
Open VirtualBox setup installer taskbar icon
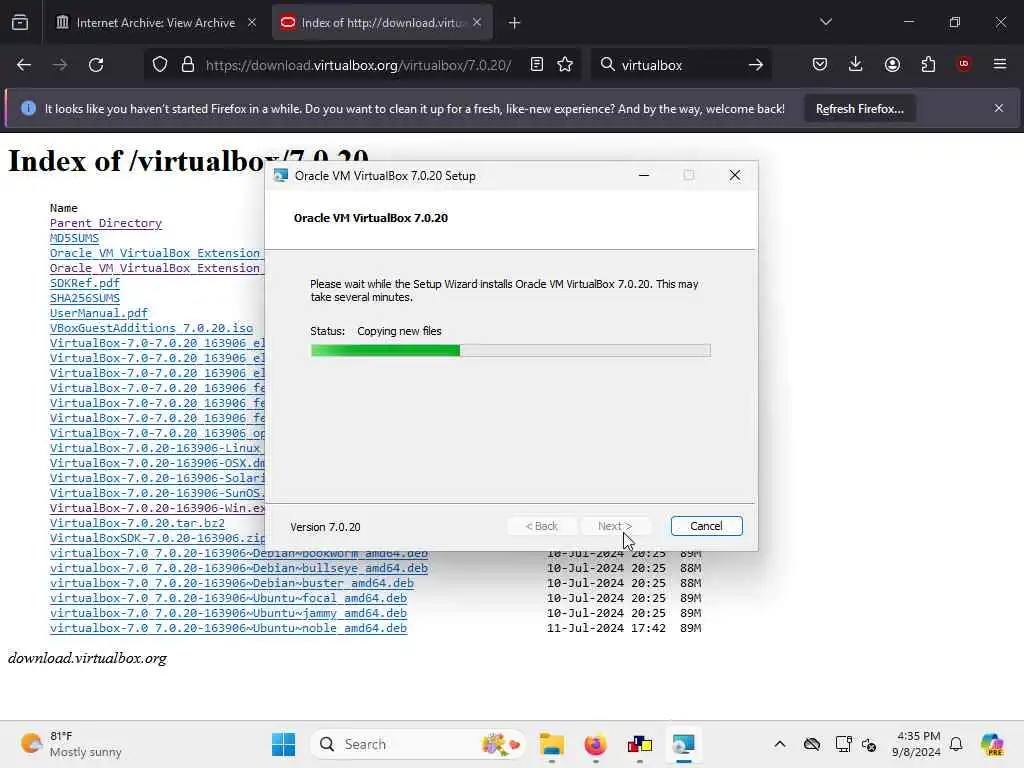(x=683, y=744)
